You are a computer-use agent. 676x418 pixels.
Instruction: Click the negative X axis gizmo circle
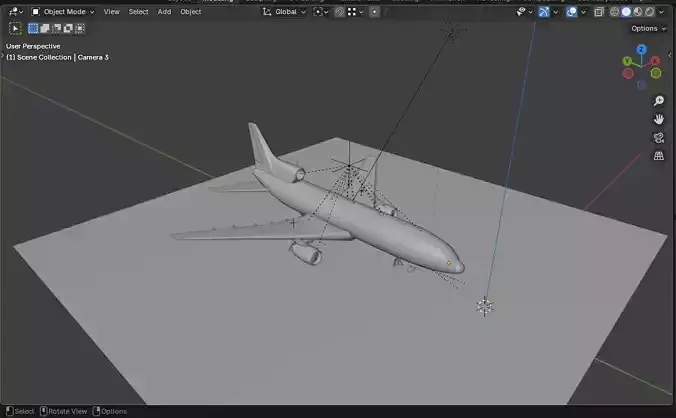(628, 74)
